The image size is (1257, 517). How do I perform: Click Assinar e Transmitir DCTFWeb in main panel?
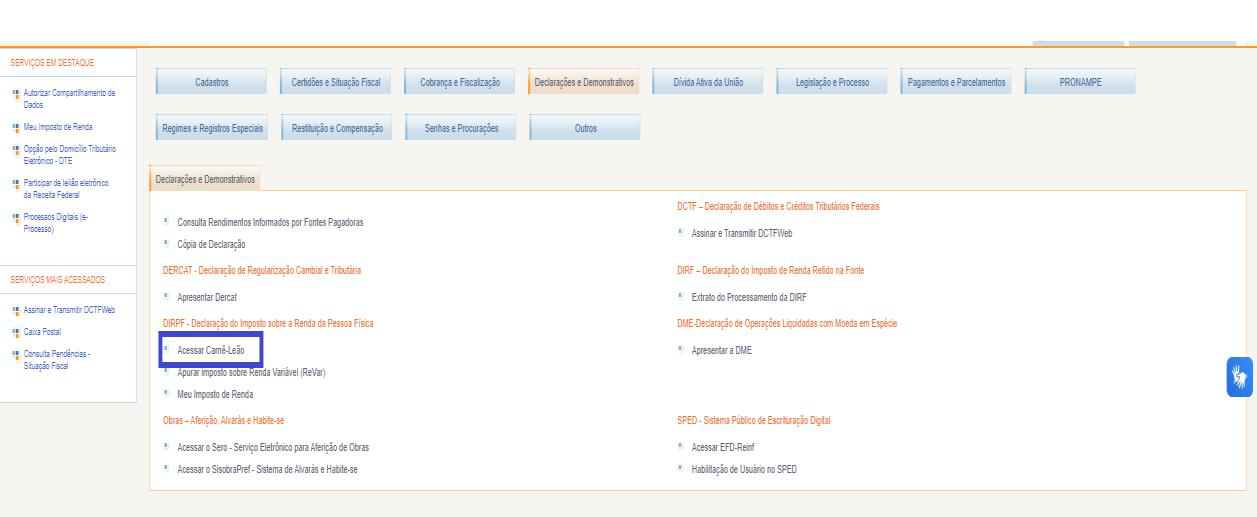[x=742, y=233]
